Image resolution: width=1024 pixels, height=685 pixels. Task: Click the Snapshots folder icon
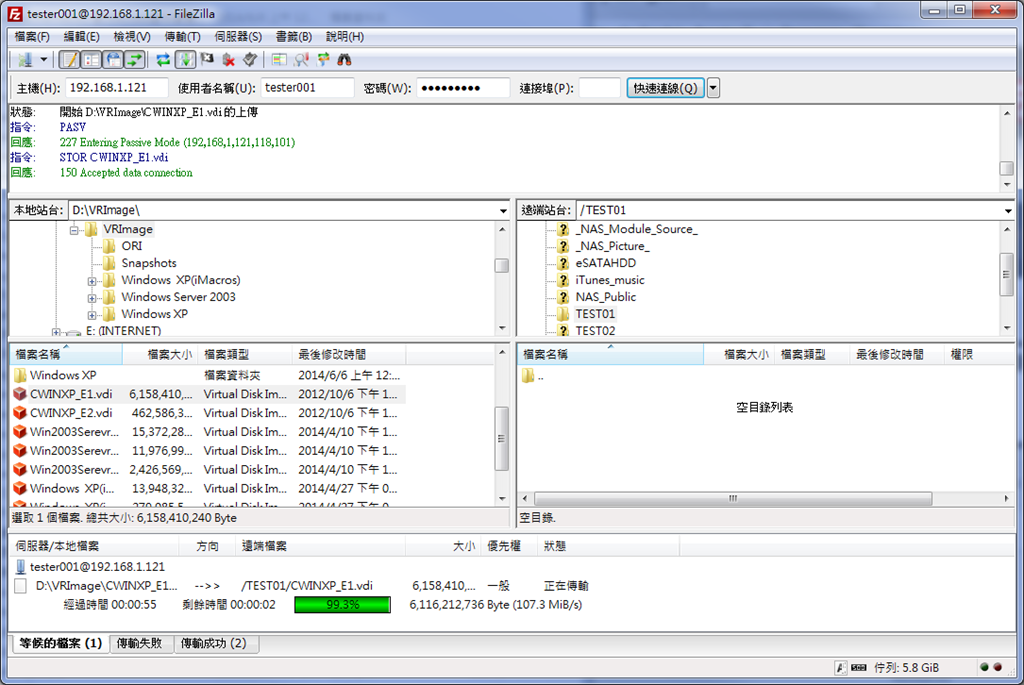(x=110, y=263)
